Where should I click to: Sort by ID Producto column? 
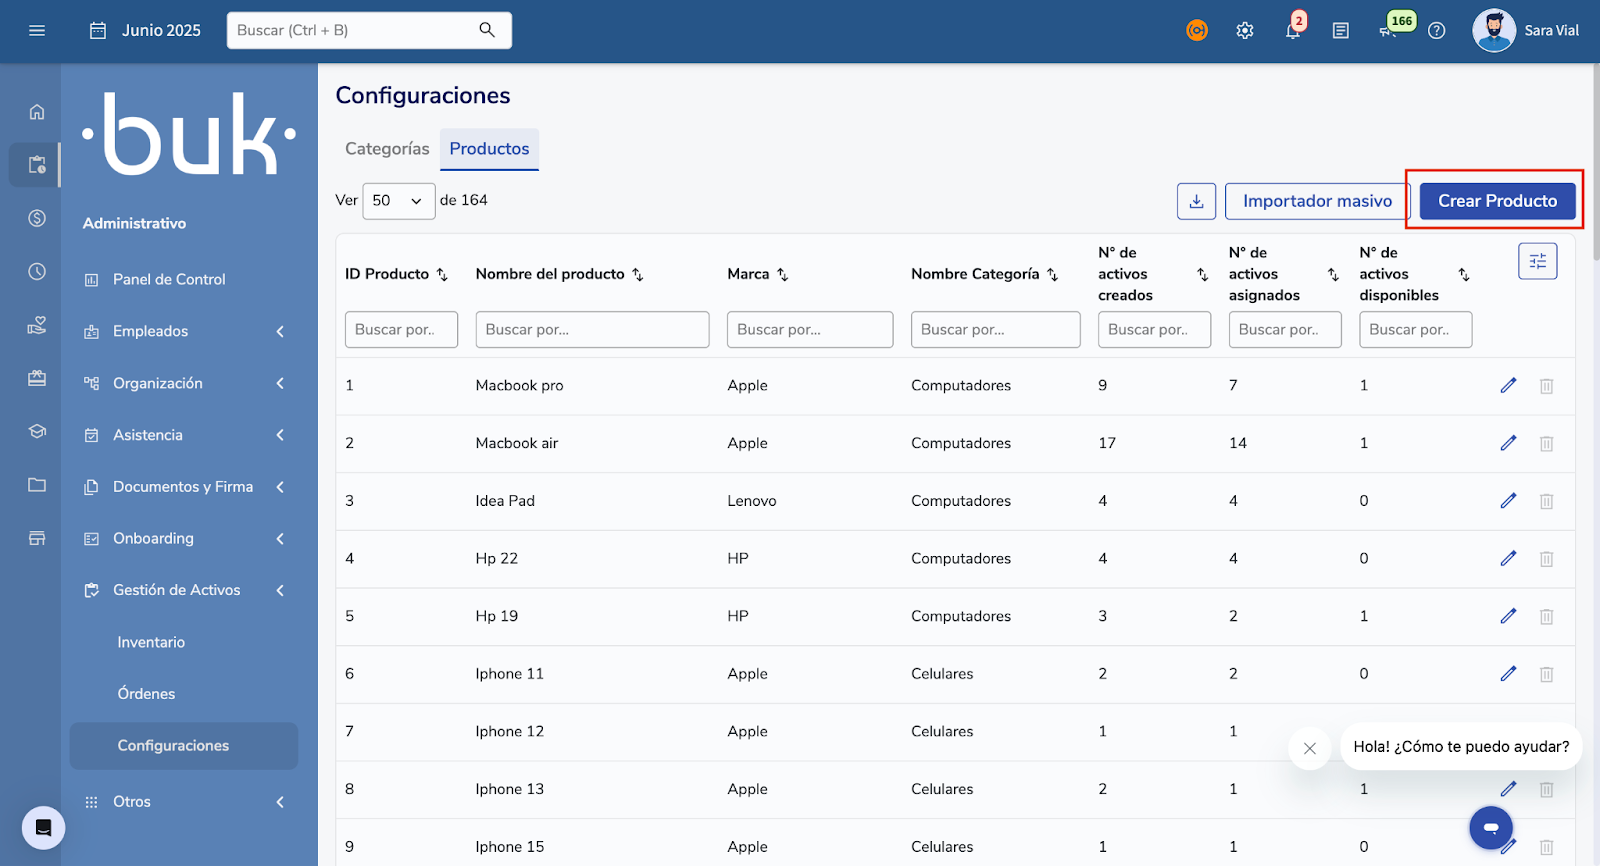(442, 274)
